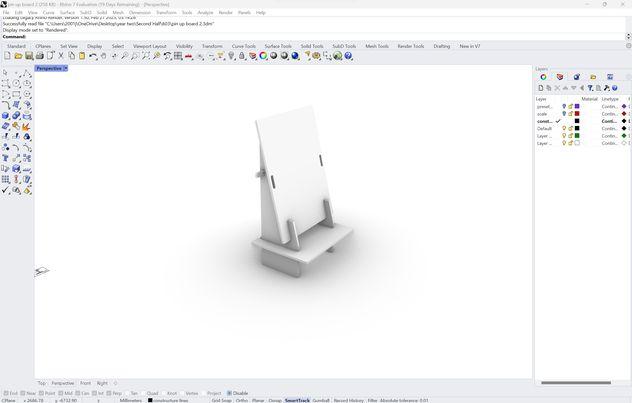Cut selection with the scissors icon

[61, 56]
